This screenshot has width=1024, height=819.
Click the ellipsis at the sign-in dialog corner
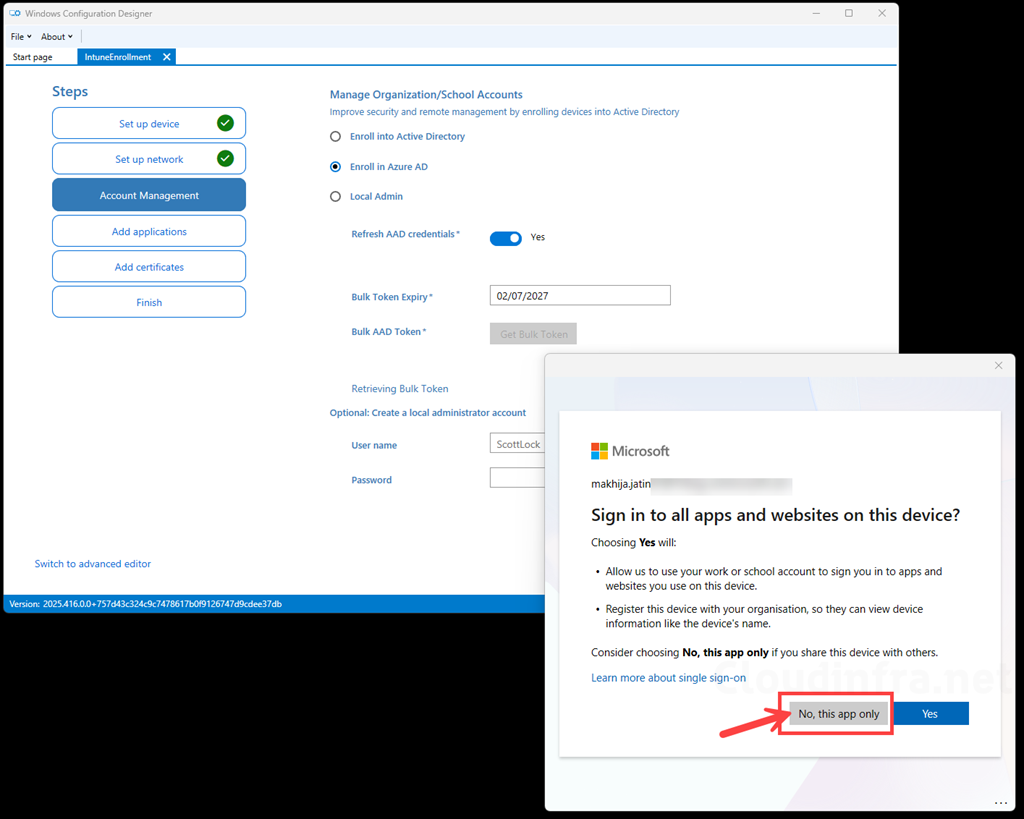(x=1000, y=803)
